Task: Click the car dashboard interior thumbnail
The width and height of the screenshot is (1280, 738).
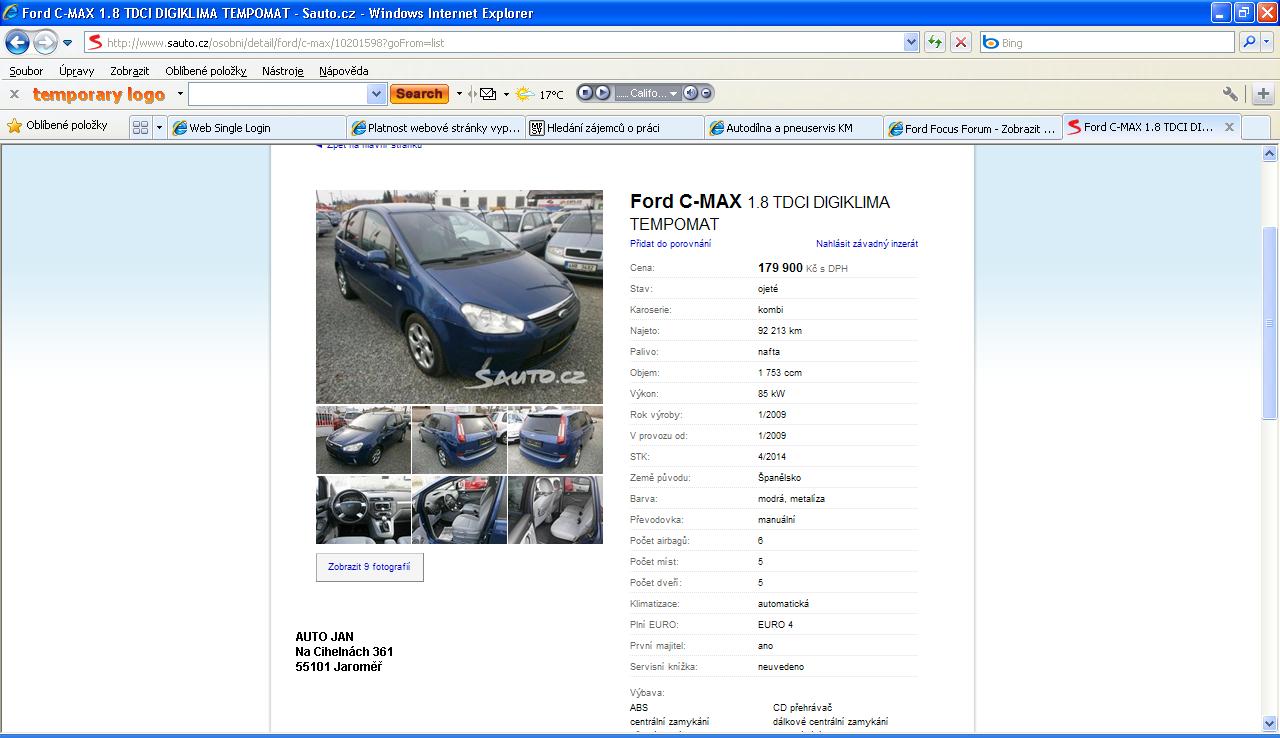Action: point(363,510)
